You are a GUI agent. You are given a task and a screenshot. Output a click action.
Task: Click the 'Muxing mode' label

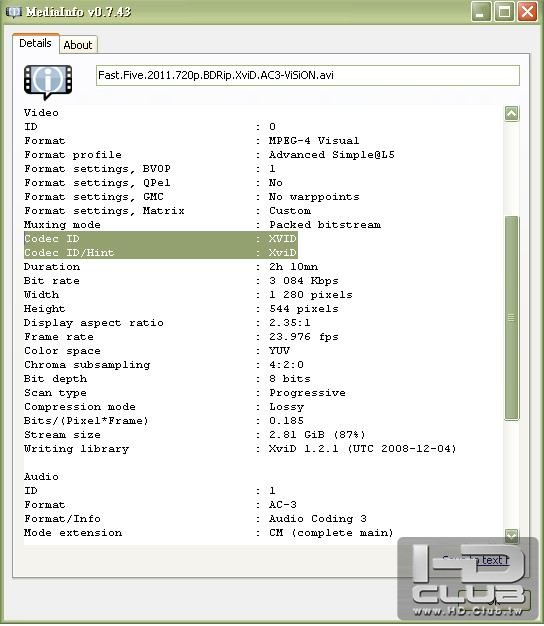pyautogui.click(x=62, y=225)
